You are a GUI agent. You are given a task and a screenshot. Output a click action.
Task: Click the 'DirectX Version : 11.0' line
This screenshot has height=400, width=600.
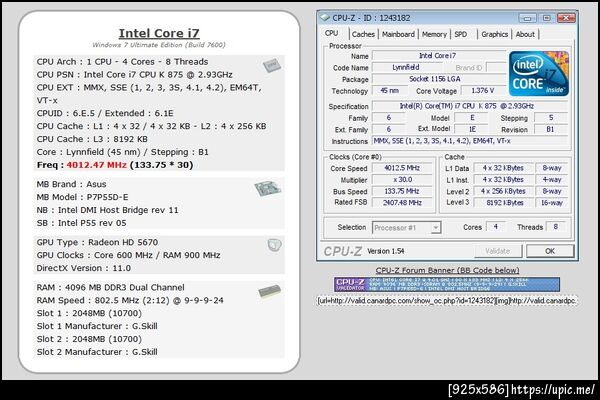[x=84, y=268]
